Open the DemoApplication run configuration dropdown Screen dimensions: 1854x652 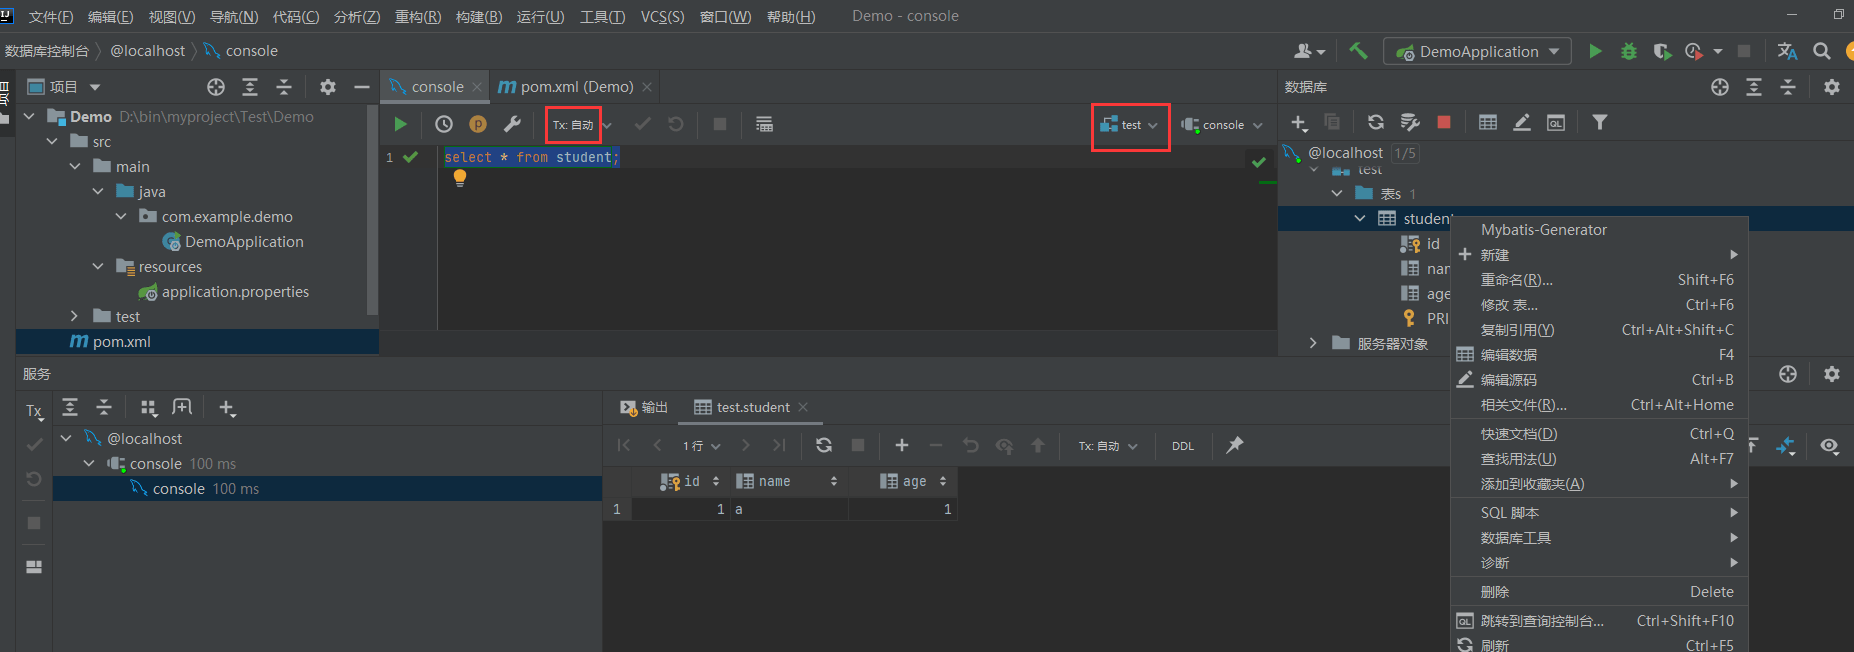click(x=1477, y=51)
